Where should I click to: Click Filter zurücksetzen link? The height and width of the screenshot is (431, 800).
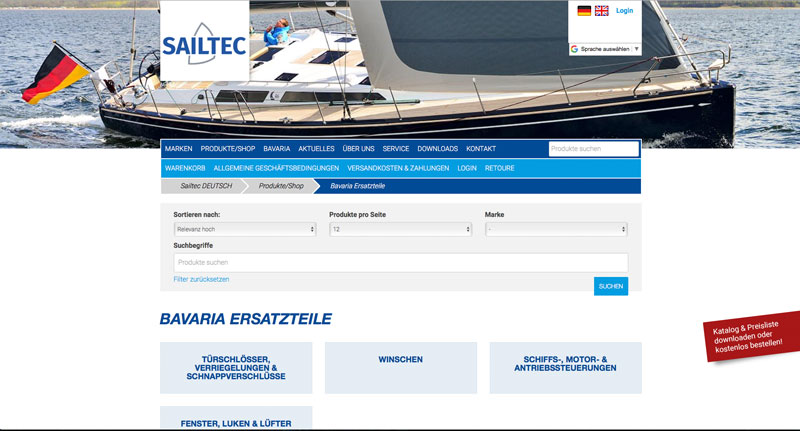(201, 280)
